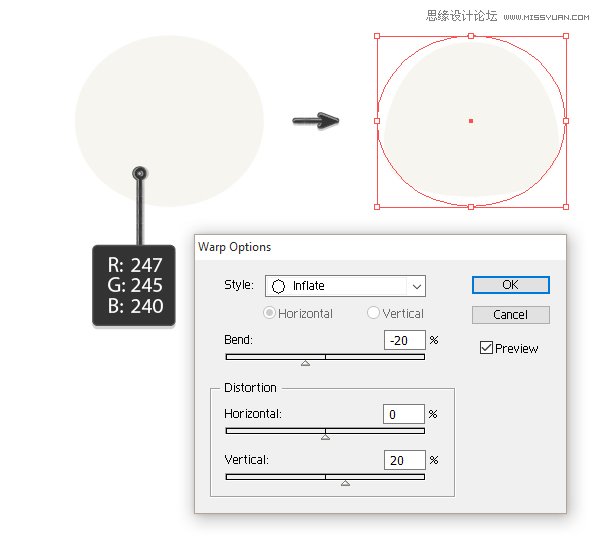The height and width of the screenshot is (550, 600).
Task: Select the Horizontal radio button
Action: pyautogui.click(x=269, y=313)
